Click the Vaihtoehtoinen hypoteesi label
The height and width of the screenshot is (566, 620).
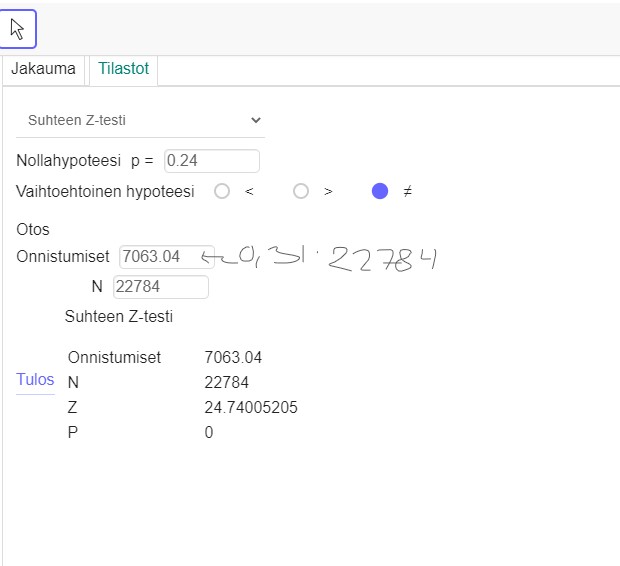105,191
